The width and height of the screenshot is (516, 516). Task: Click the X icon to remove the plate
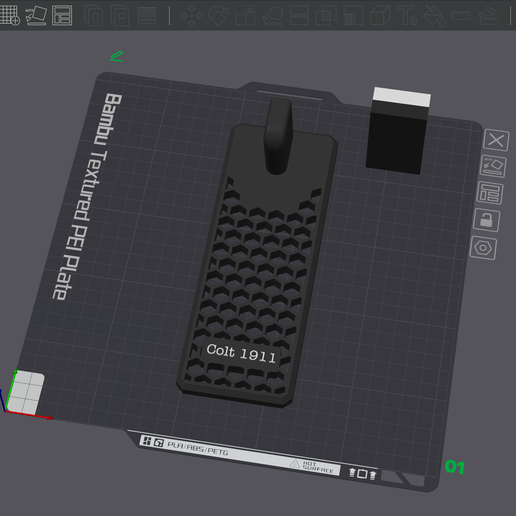496,140
